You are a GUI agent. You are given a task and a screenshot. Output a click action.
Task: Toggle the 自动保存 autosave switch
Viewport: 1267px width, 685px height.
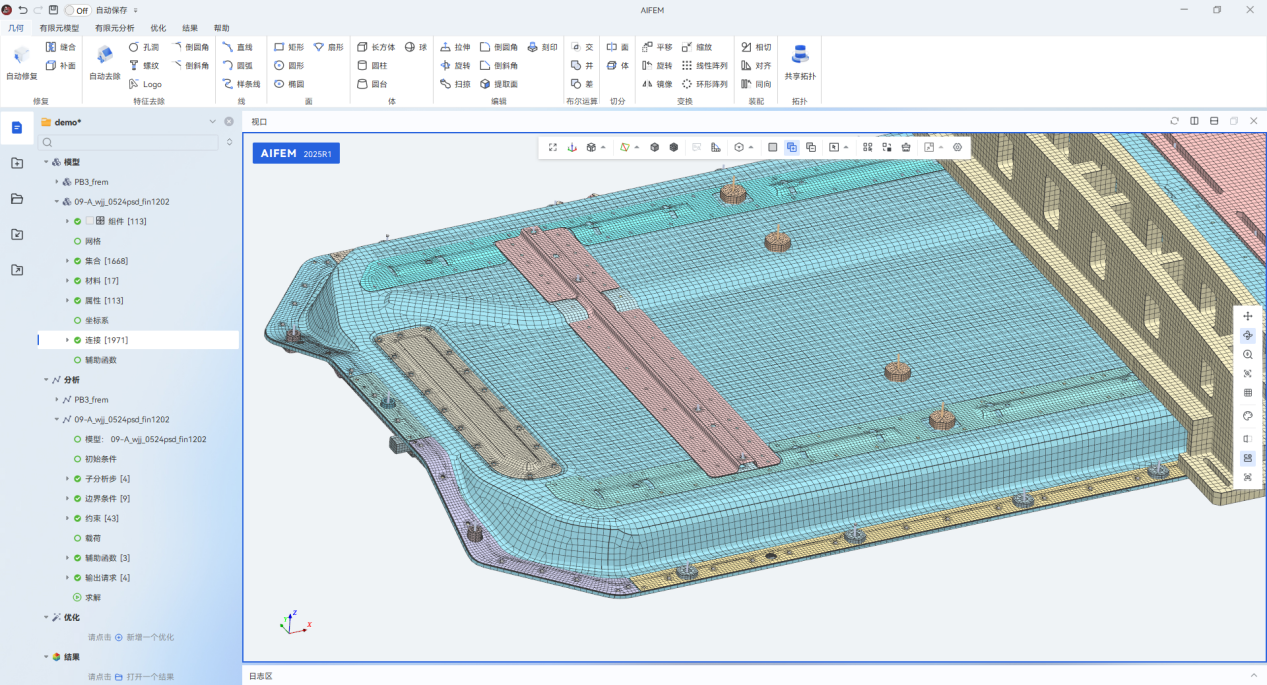coord(76,10)
